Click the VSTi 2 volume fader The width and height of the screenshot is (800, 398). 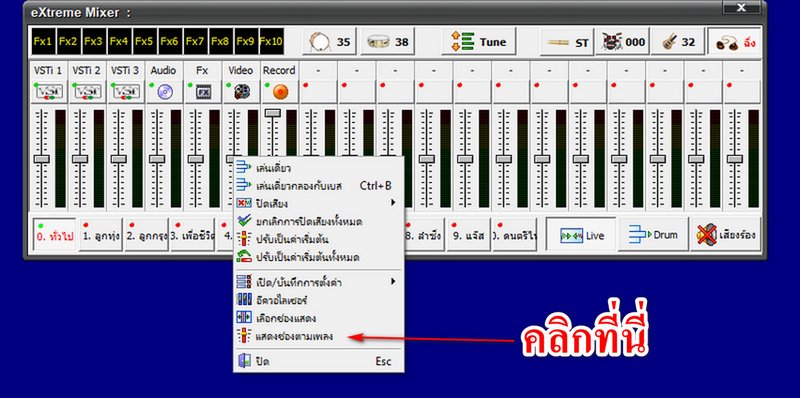(80, 159)
